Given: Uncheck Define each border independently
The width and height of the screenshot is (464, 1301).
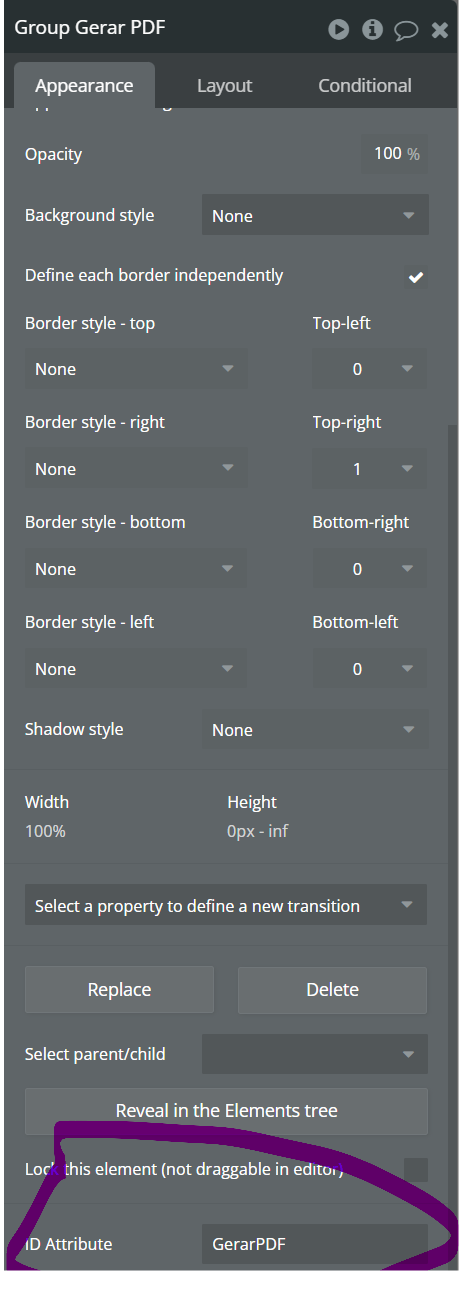Looking at the screenshot, I should click(x=416, y=277).
